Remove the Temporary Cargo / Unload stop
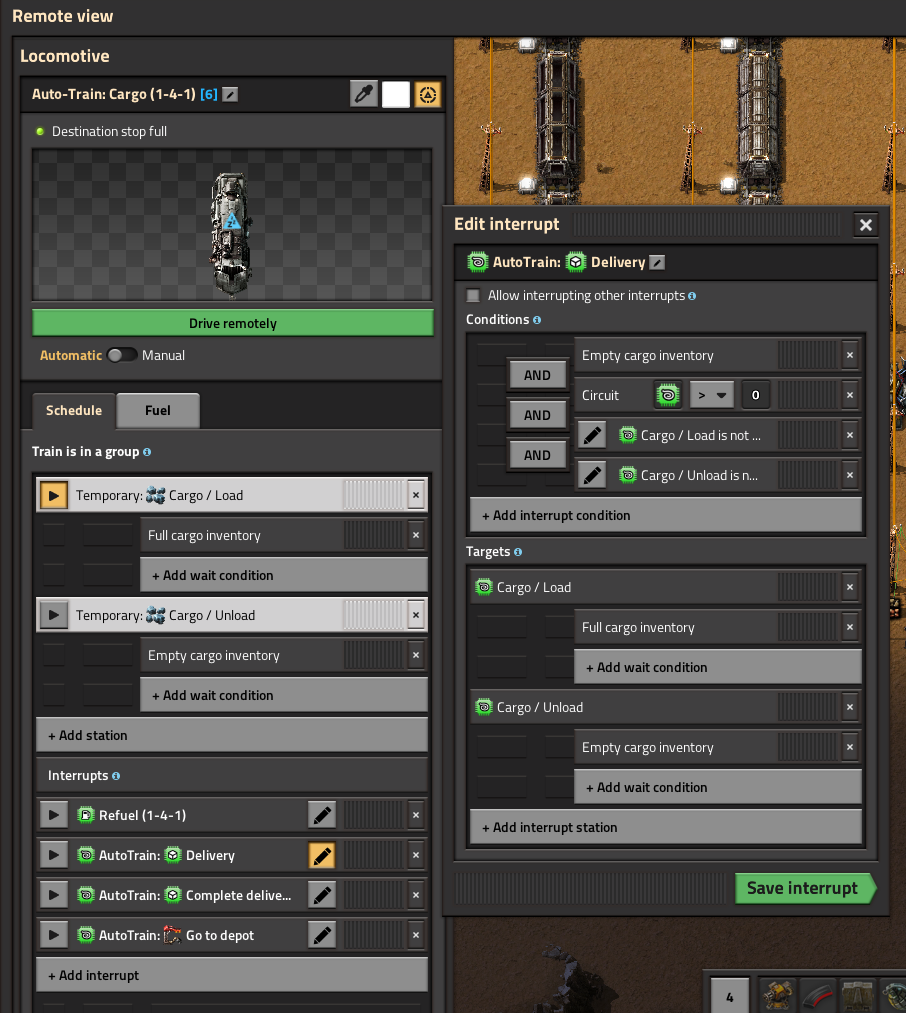 pos(416,615)
